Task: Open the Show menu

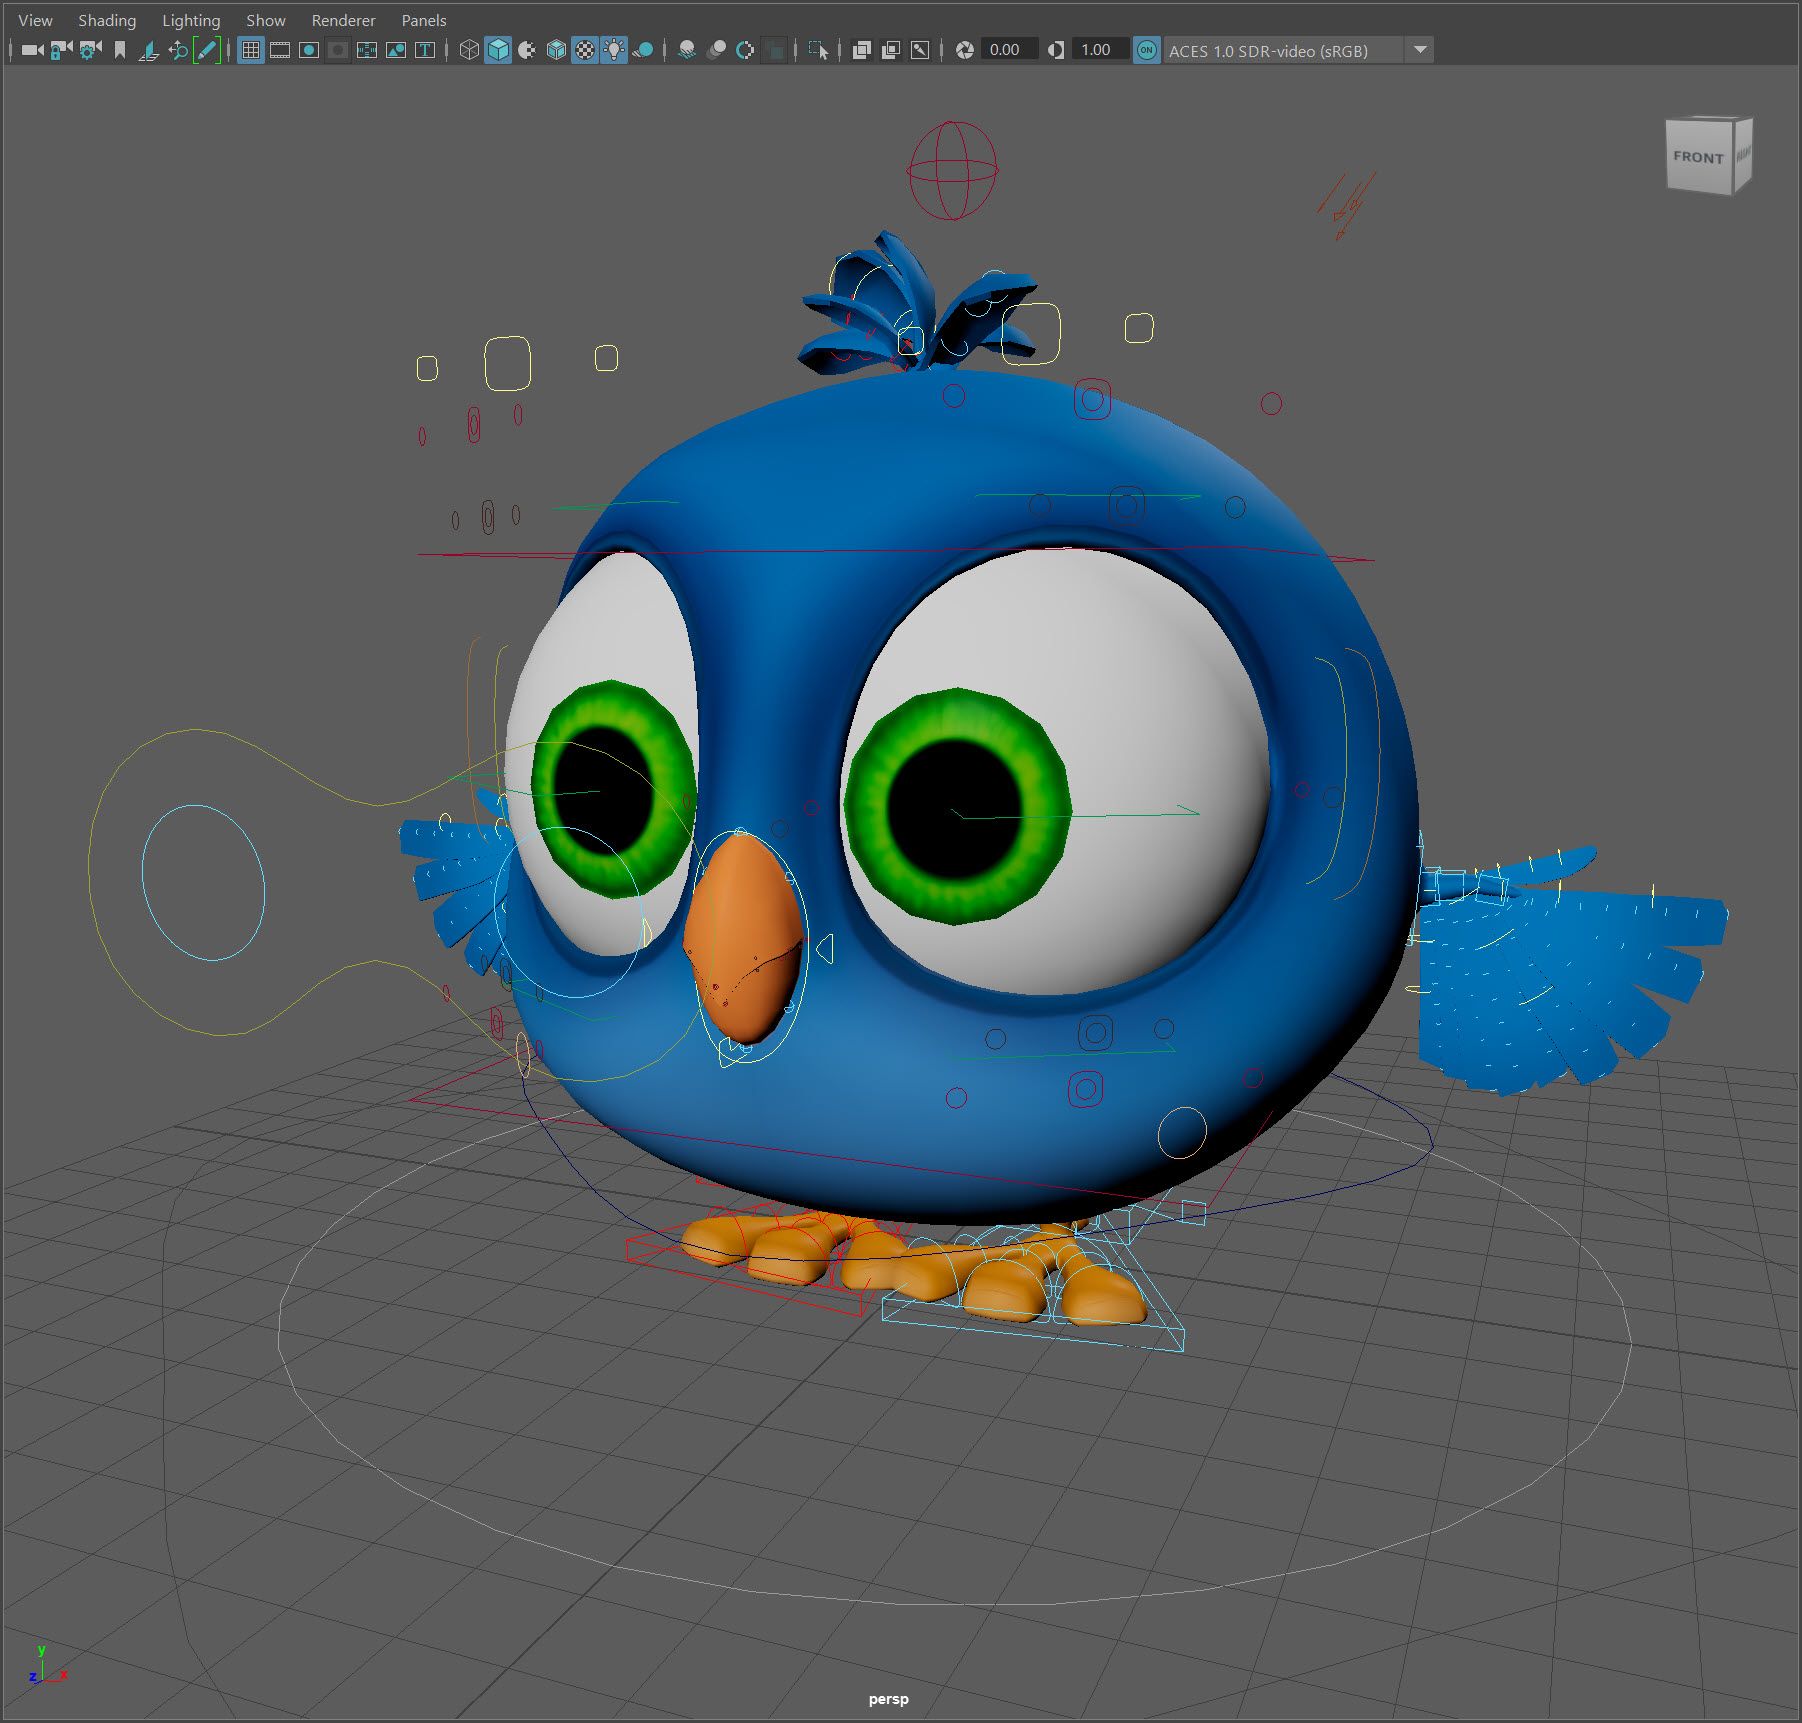Action: pyautogui.click(x=265, y=20)
